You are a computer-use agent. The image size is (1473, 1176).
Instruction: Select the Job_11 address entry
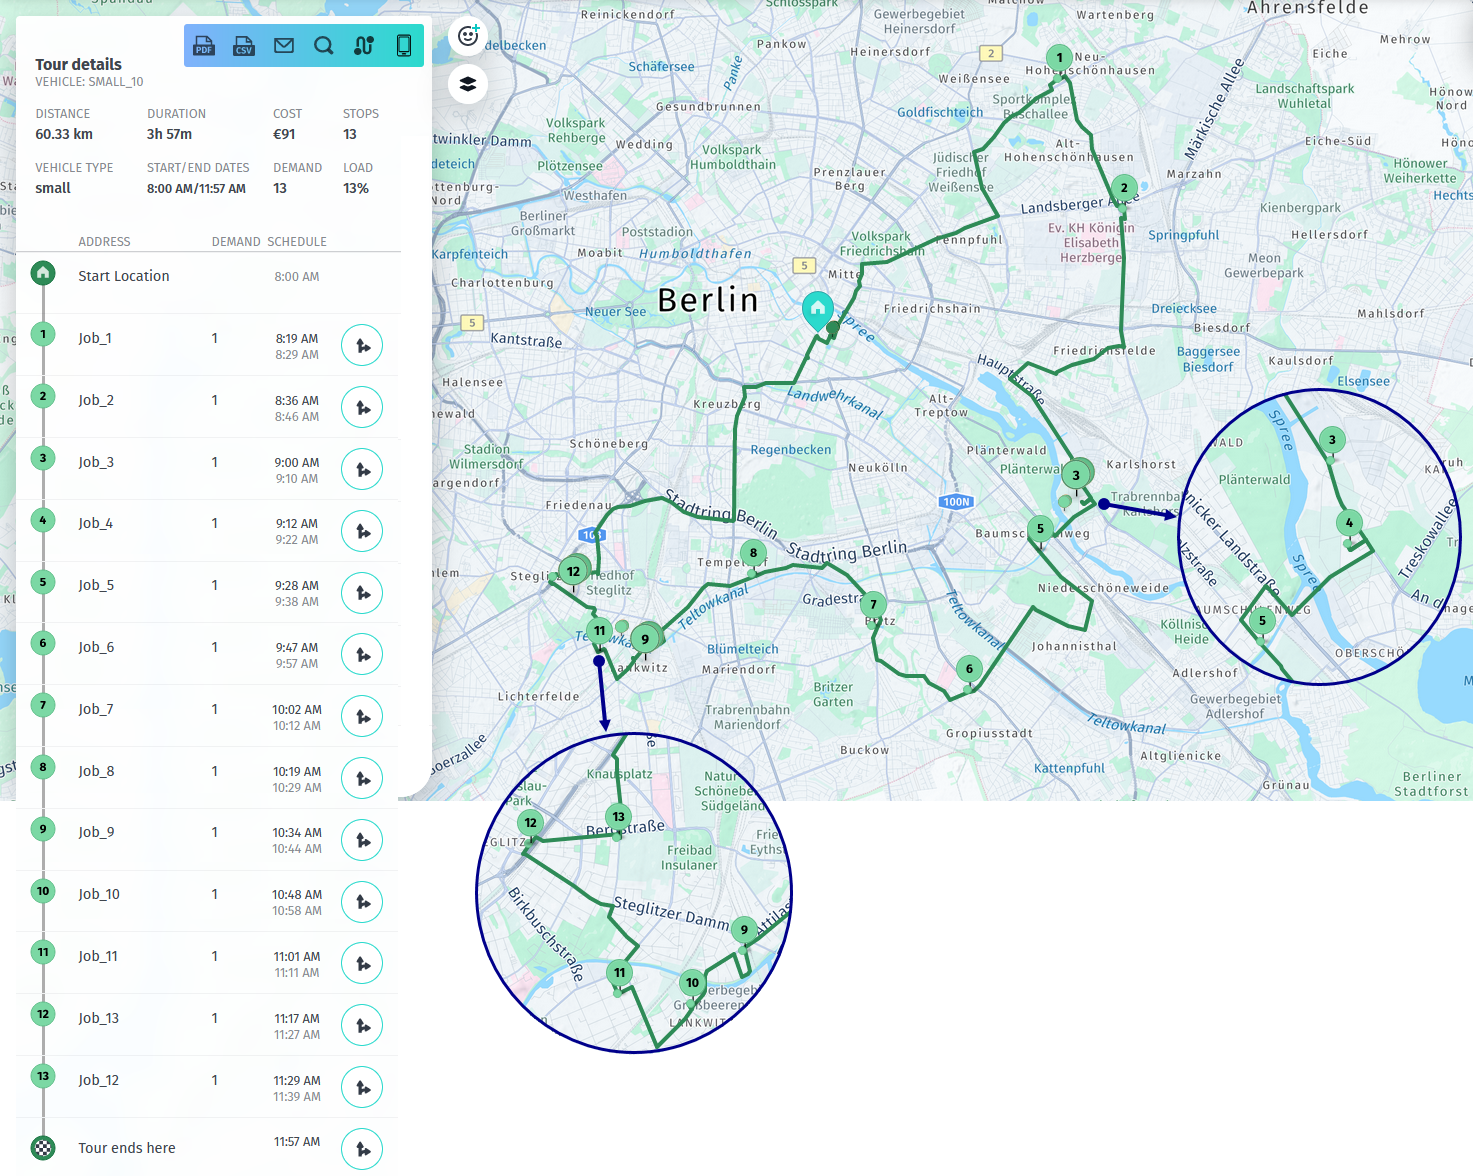click(98, 956)
